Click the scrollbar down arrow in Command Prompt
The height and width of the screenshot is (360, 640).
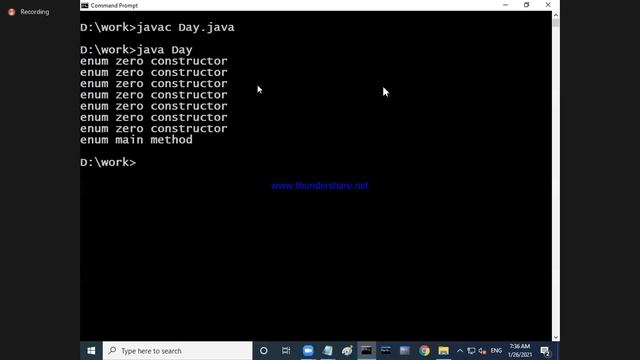click(556, 337)
